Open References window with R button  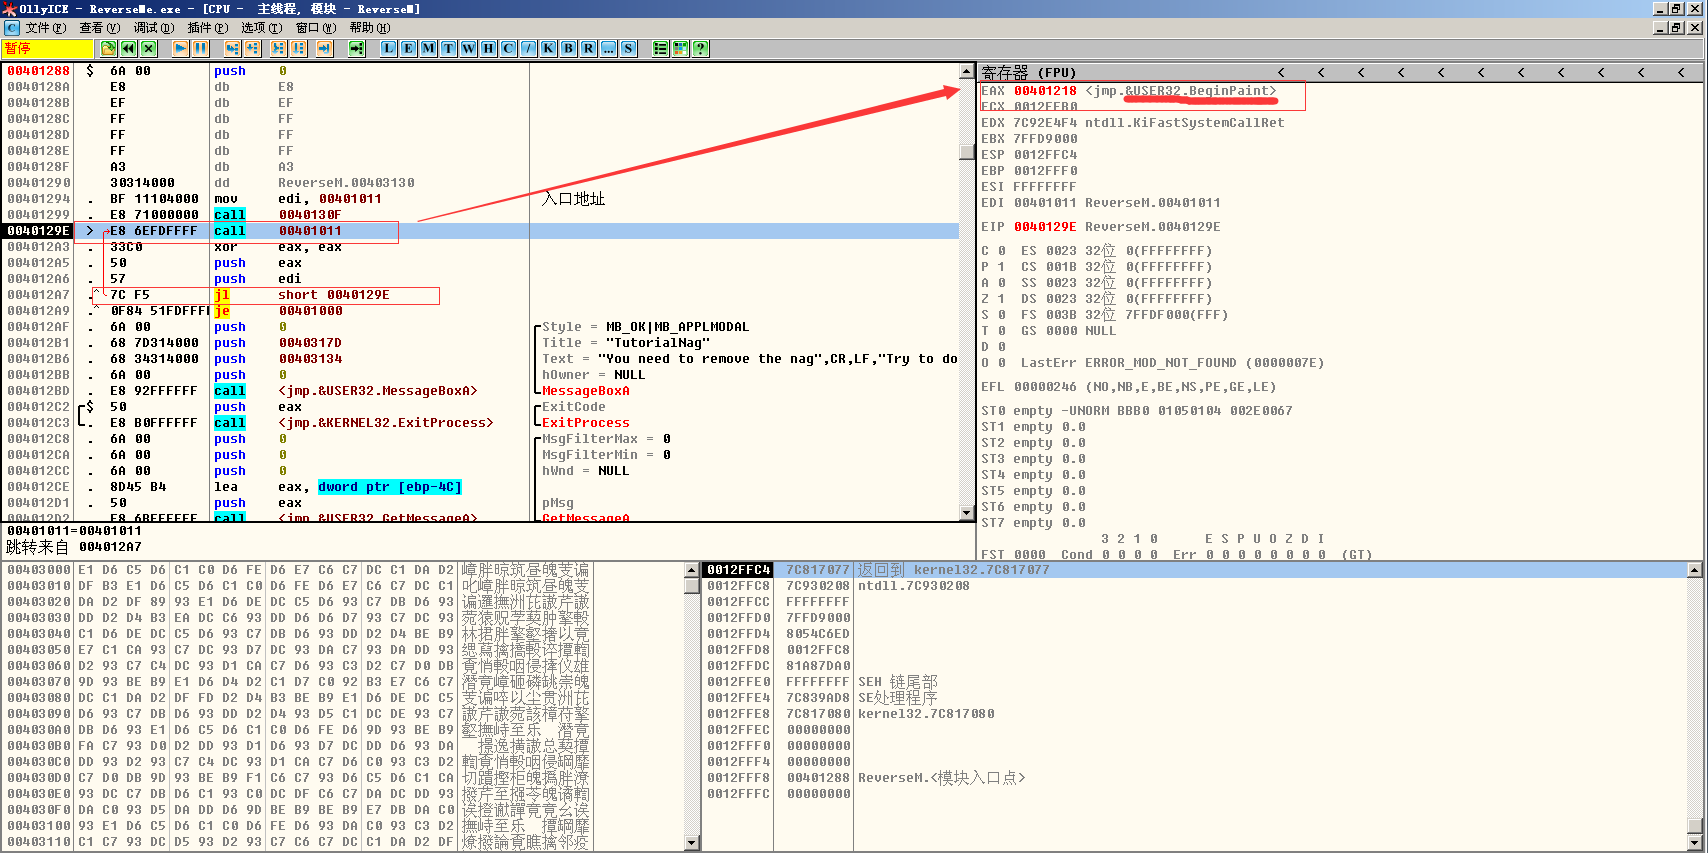pos(588,48)
